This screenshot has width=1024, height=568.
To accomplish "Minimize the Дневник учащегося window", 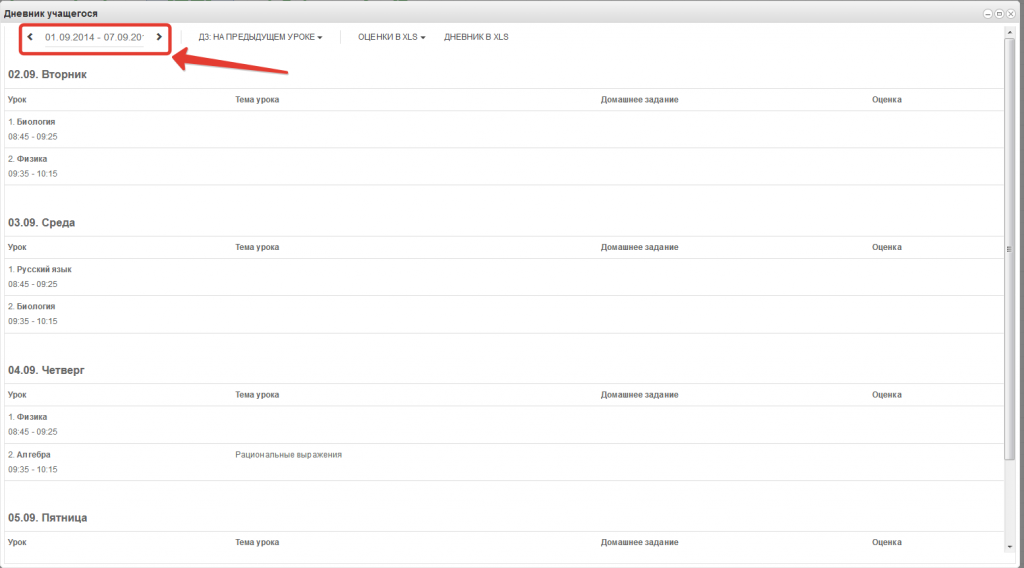I will coord(988,14).
